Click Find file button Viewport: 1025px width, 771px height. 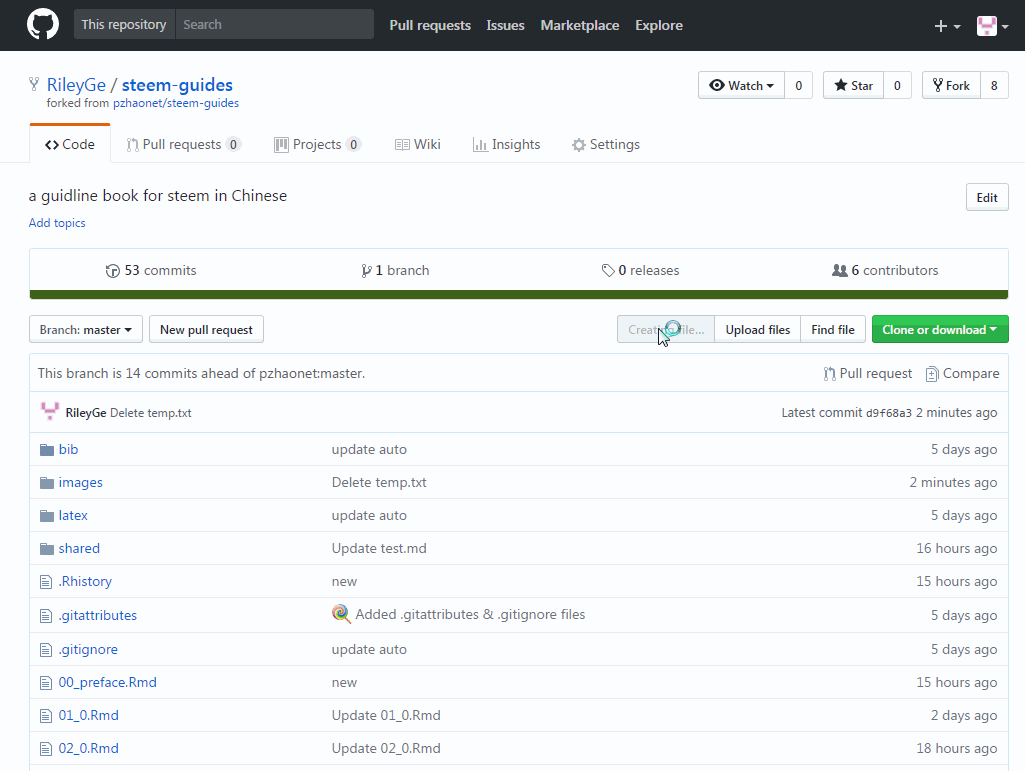pos(833,330)
